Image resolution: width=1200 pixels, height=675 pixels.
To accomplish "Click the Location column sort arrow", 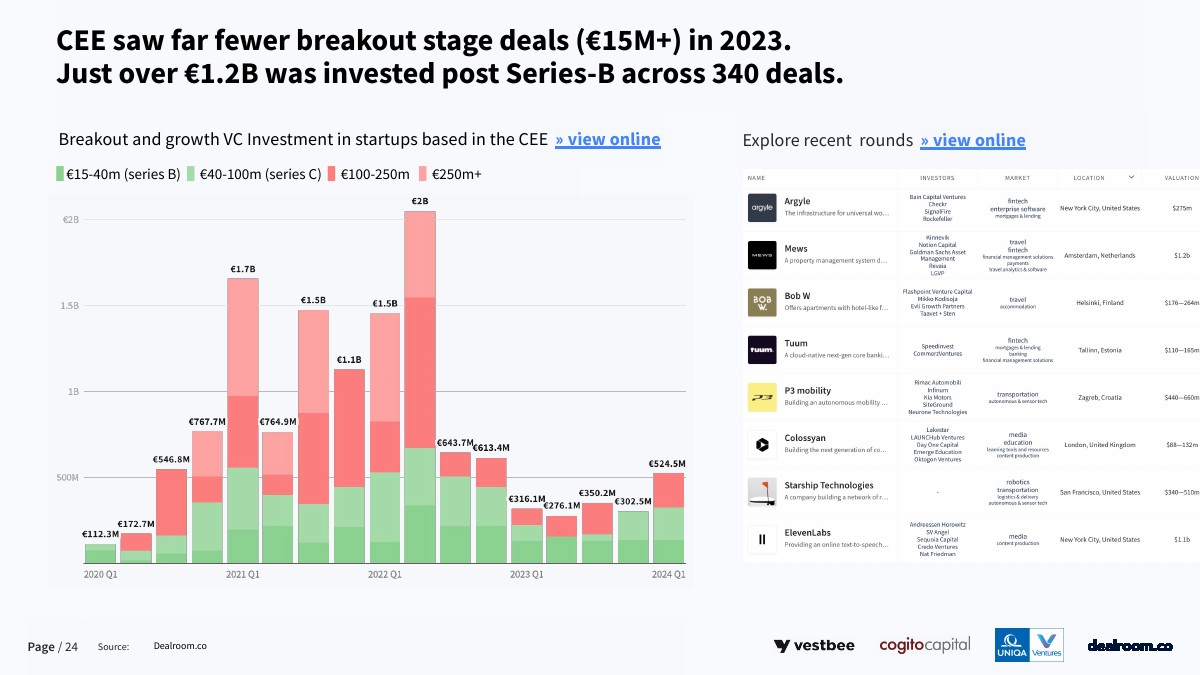I will click(1131, 177).
